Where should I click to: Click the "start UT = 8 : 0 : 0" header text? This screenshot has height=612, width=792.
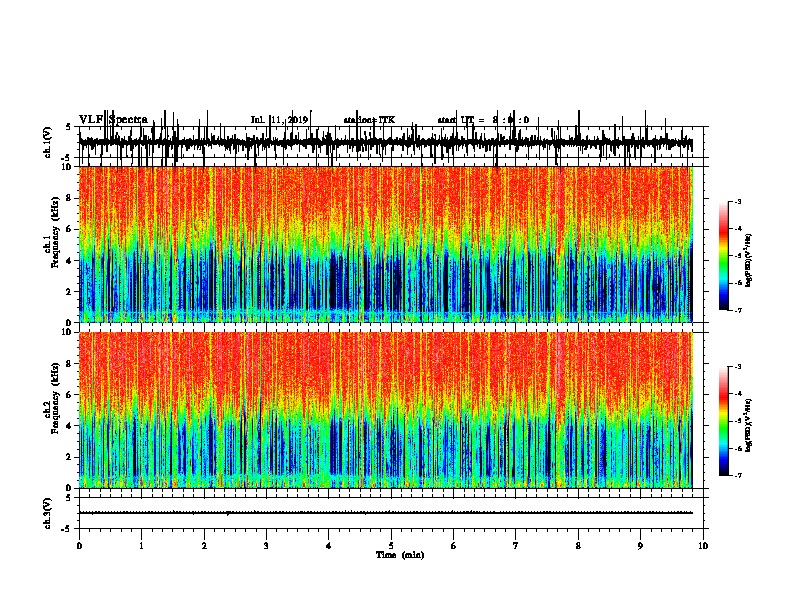(483, 120)
